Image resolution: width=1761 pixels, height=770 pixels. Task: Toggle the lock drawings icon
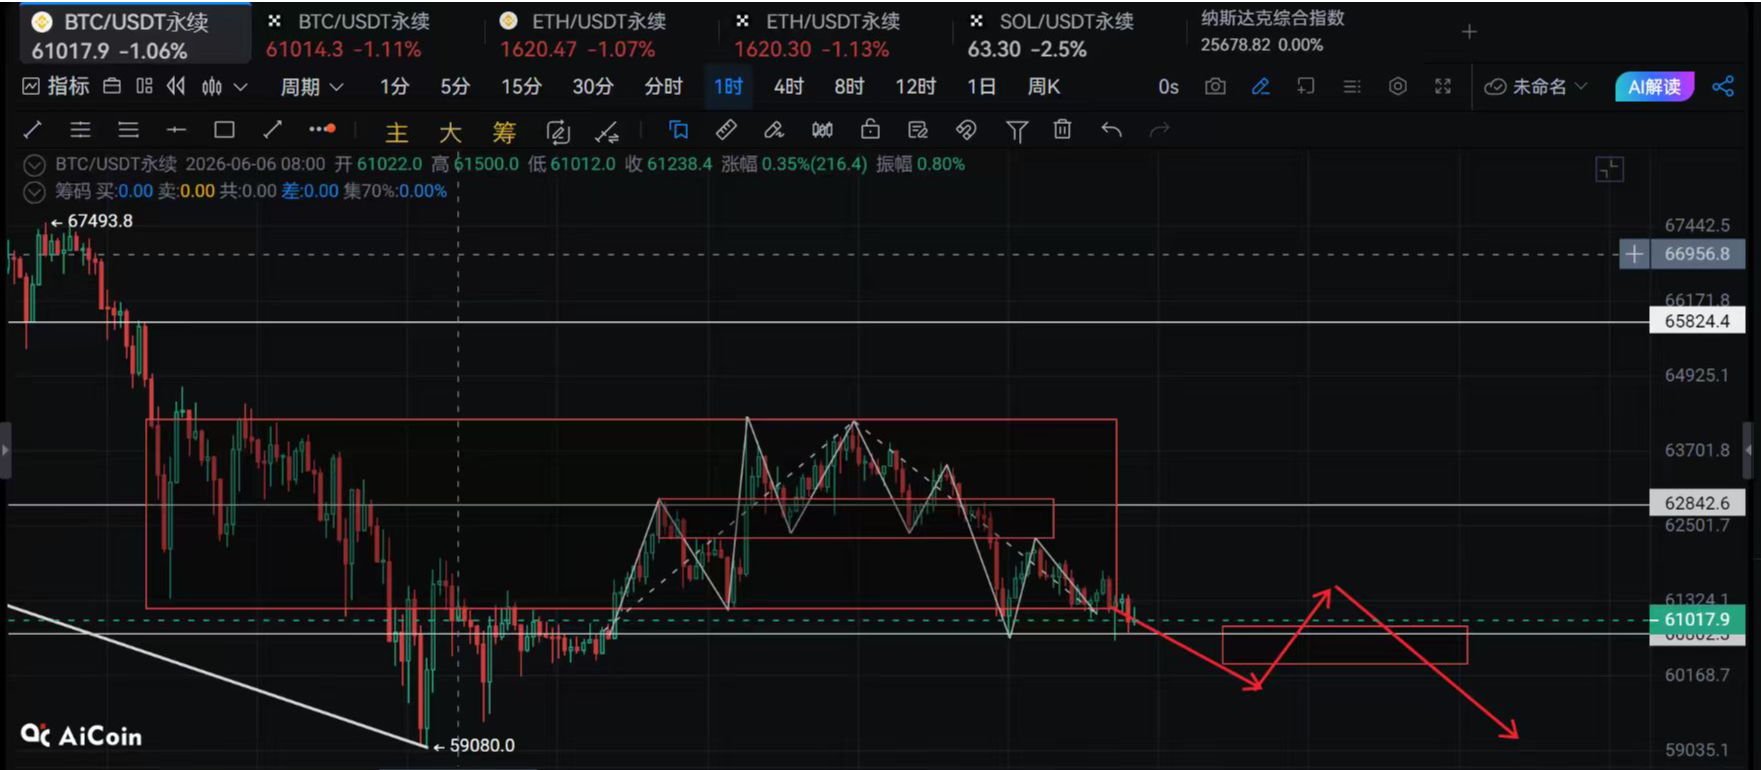pos(870,130)
